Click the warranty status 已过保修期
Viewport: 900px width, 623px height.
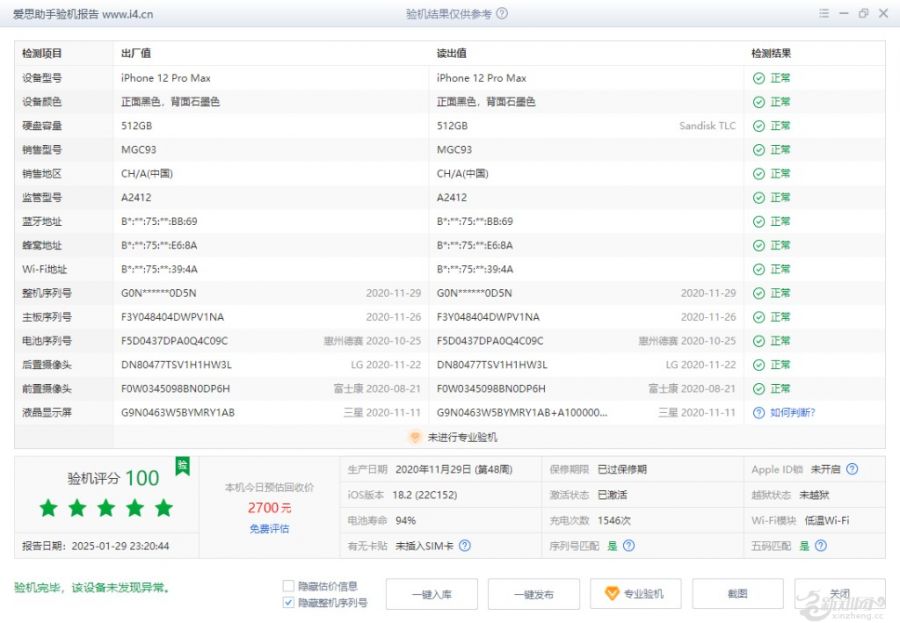tap(622, 469)
